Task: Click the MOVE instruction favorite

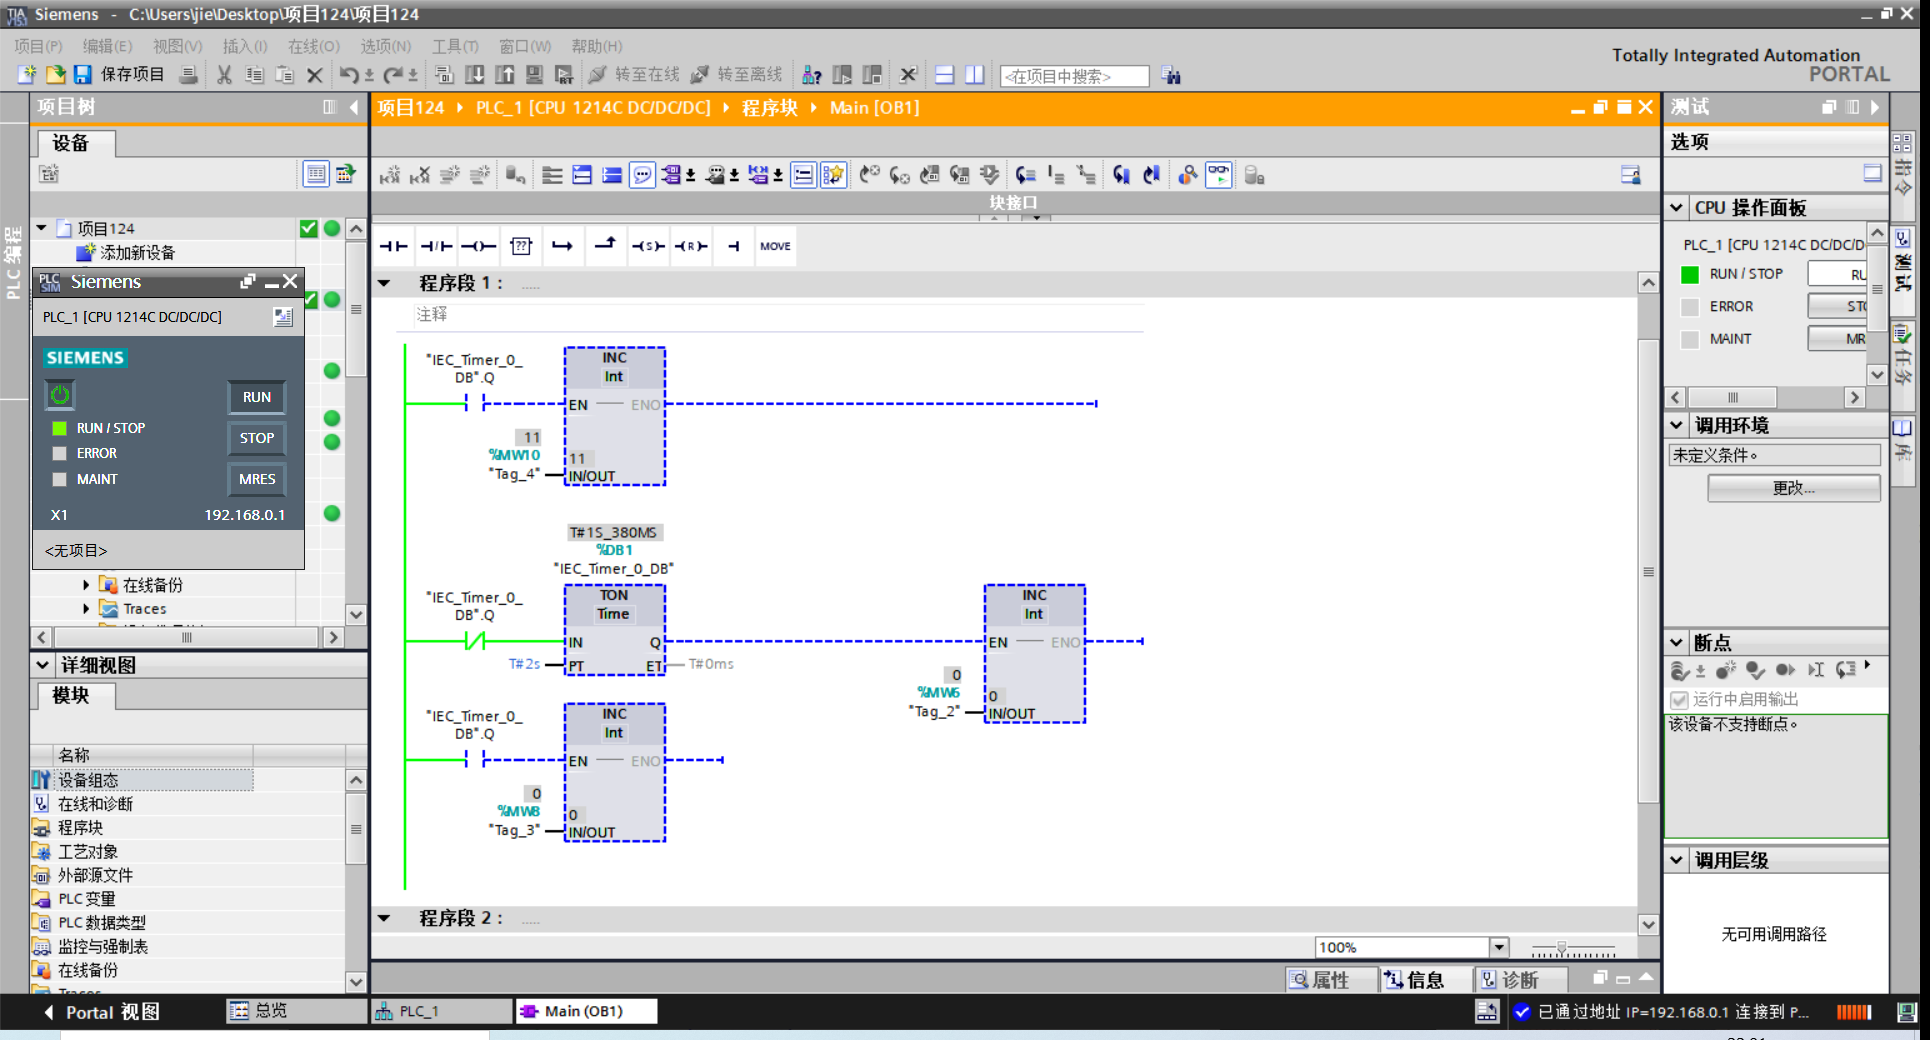Action: tap(775, 246)
